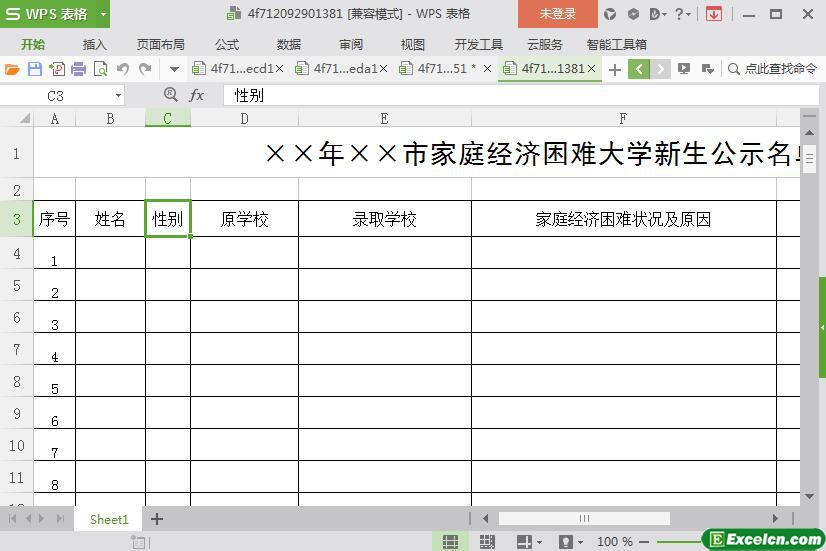Click the formula bar containing 性别

[x=520, y=95]
